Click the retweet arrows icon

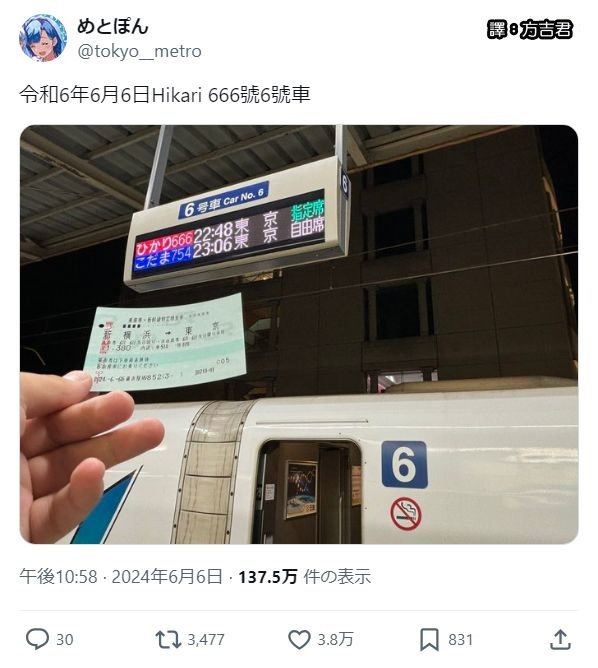[x=168, y=639]
